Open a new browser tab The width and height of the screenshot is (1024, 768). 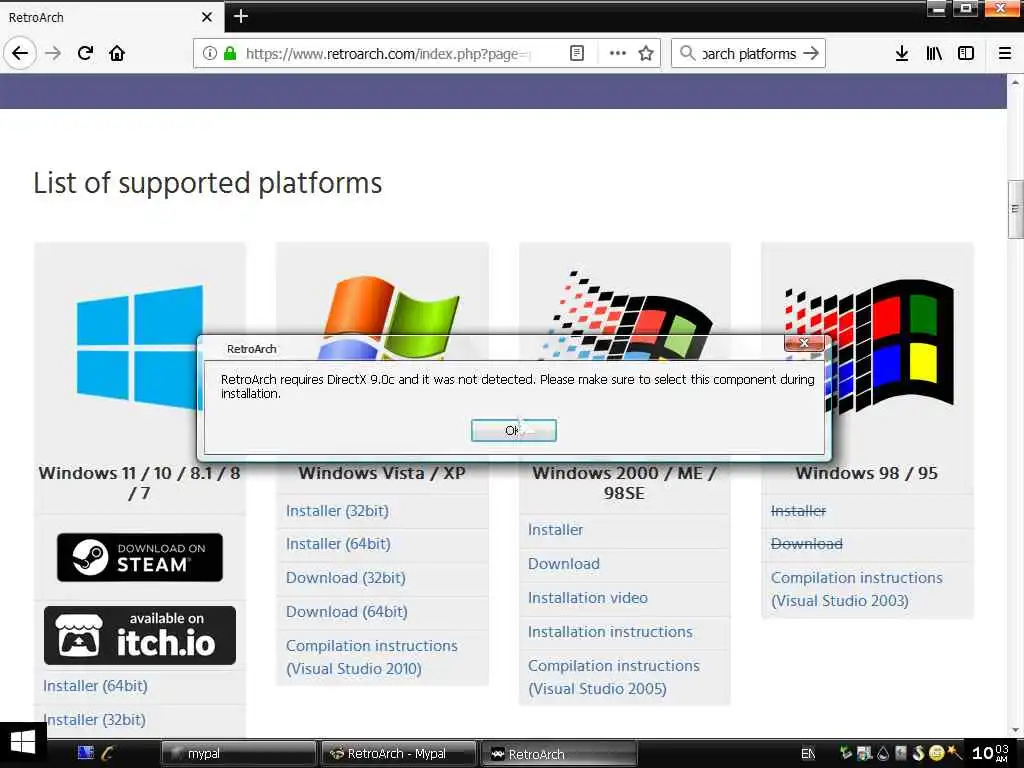240,16
